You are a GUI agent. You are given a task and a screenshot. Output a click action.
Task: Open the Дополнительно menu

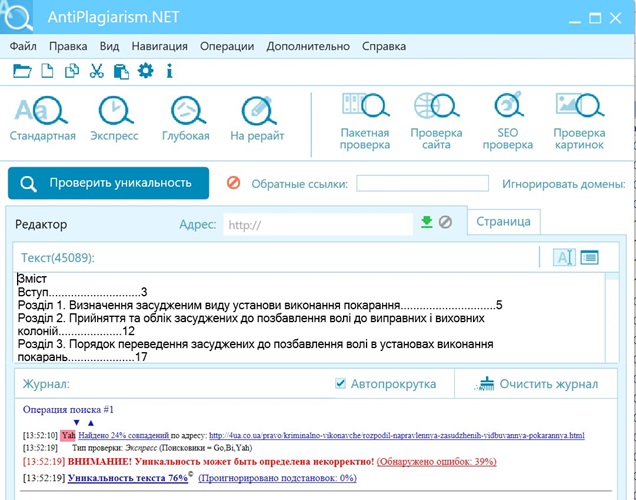pos(308,46)
